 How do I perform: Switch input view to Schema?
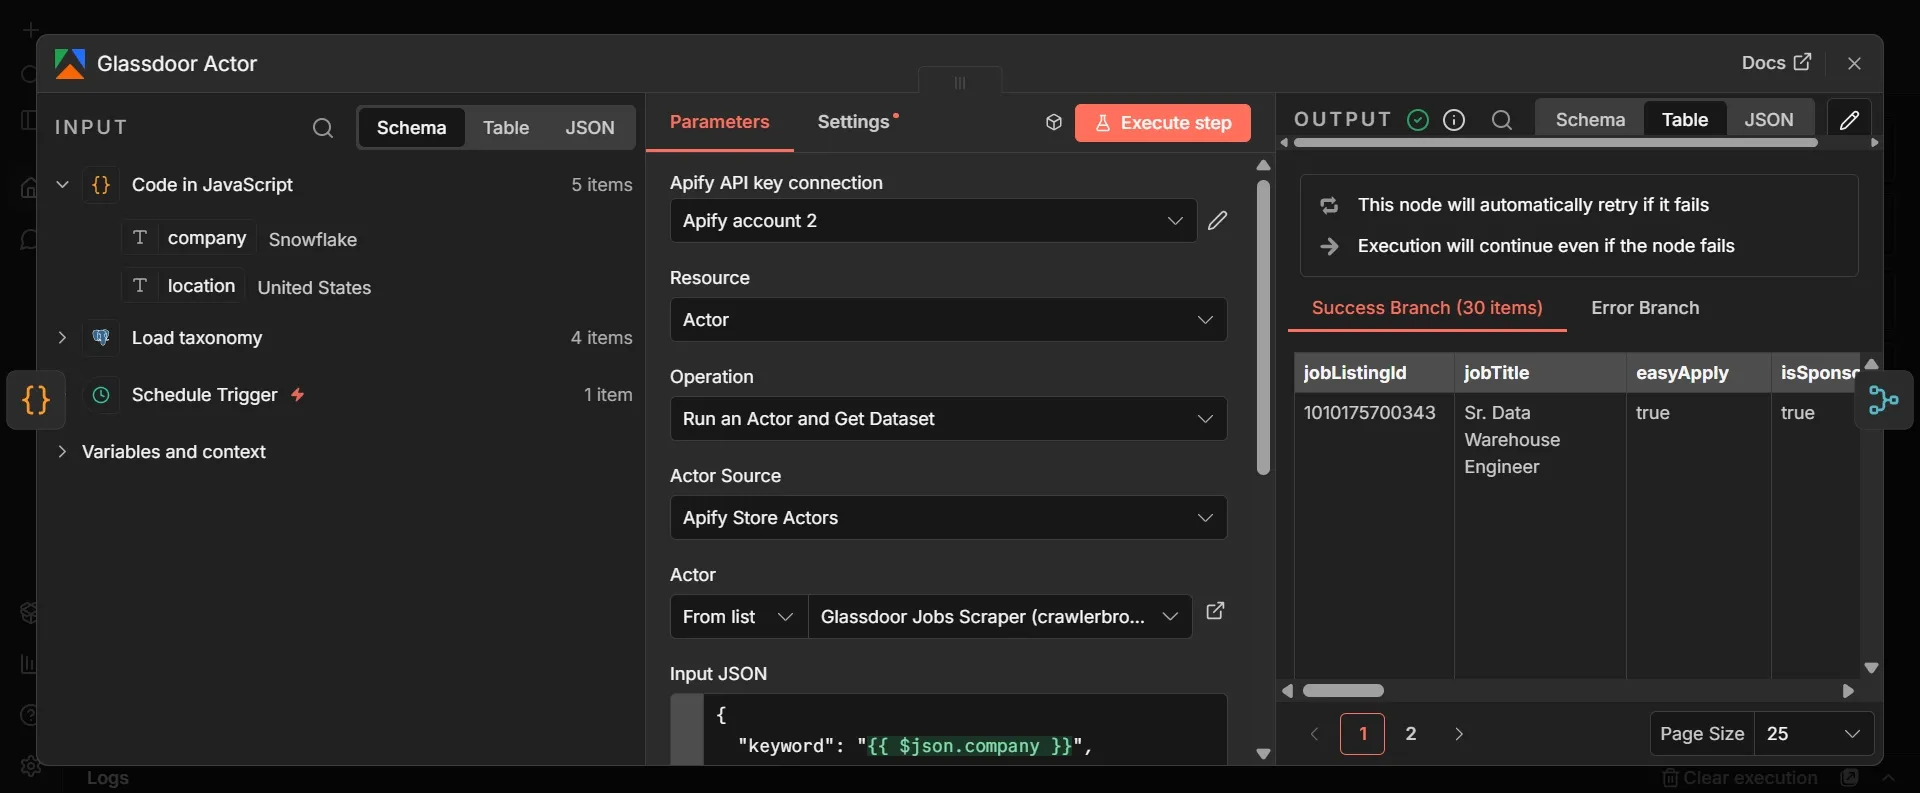tap(411, 128)
